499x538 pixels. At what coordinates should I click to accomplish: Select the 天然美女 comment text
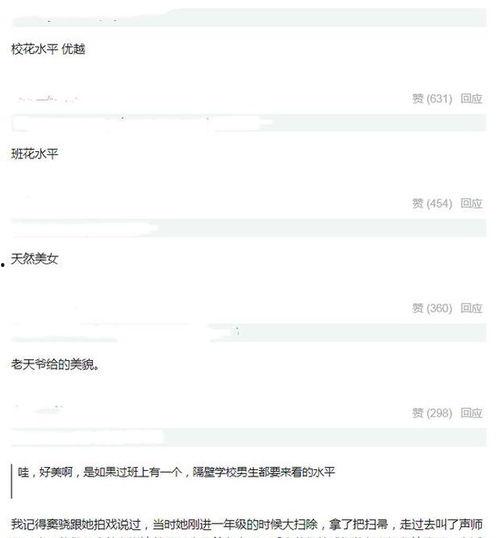click(x=34, y=259)
